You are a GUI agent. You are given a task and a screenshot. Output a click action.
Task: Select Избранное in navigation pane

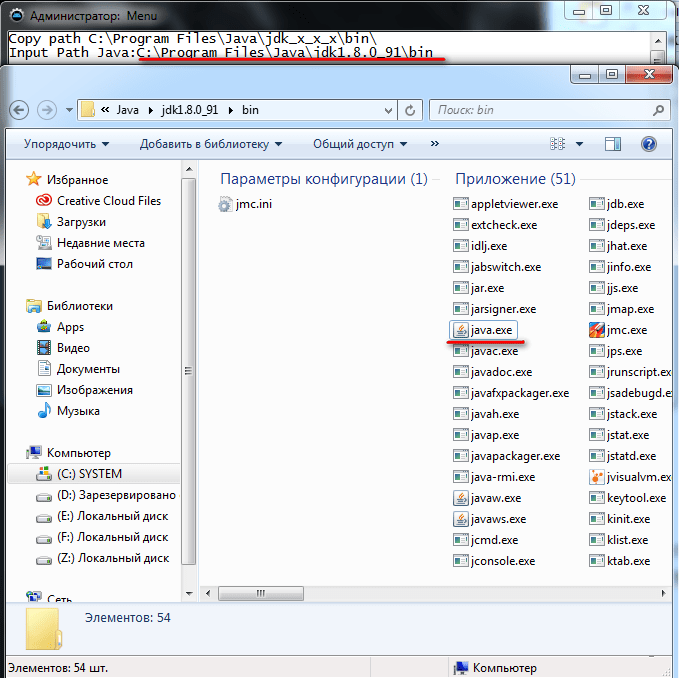(x=78, y=180)
